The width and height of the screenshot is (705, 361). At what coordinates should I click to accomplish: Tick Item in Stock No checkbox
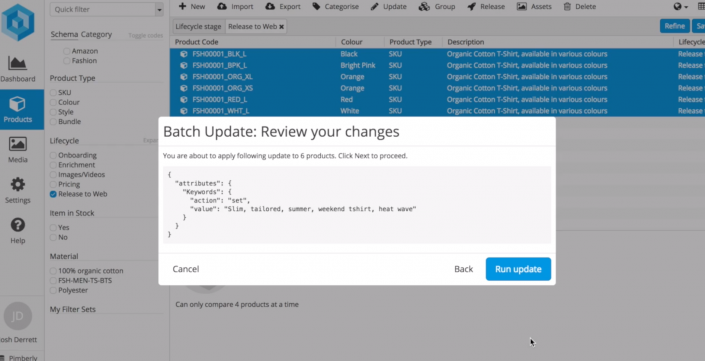(53, 237)
